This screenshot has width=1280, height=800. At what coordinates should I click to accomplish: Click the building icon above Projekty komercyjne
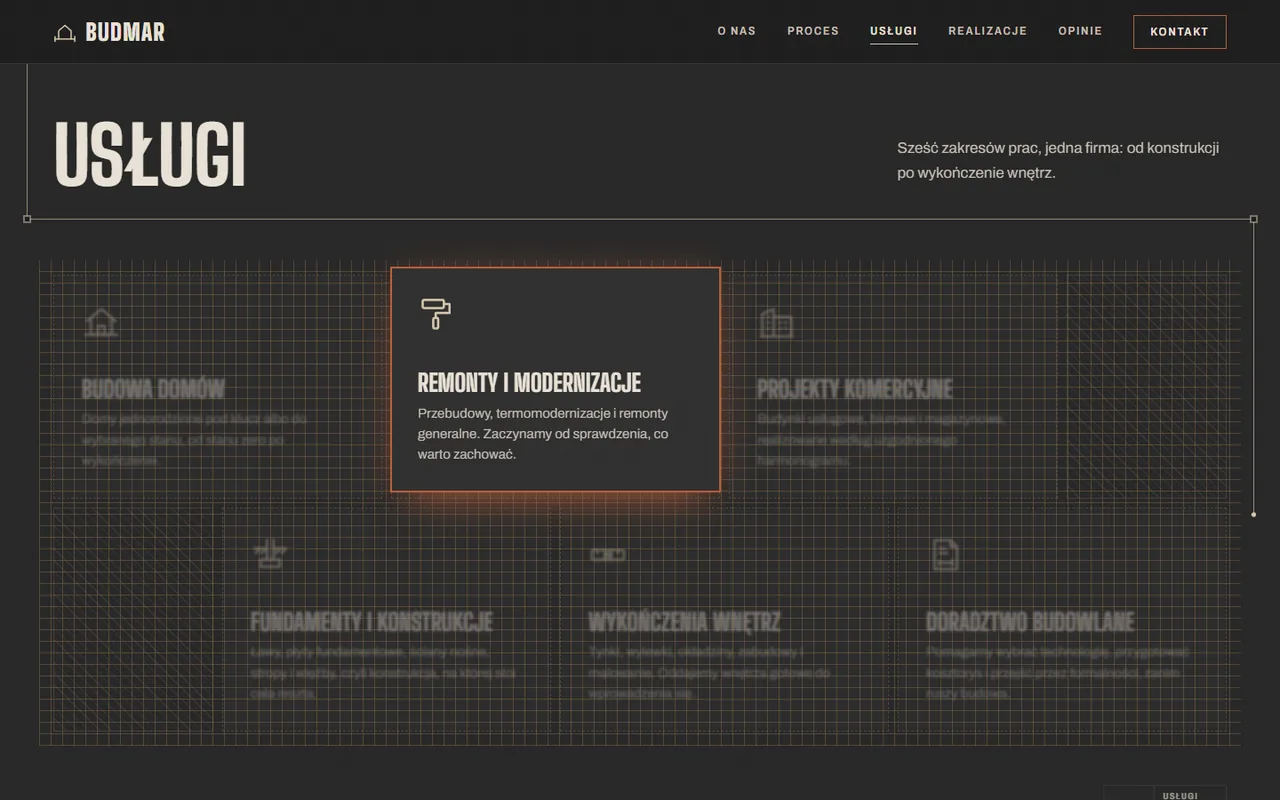775,322
